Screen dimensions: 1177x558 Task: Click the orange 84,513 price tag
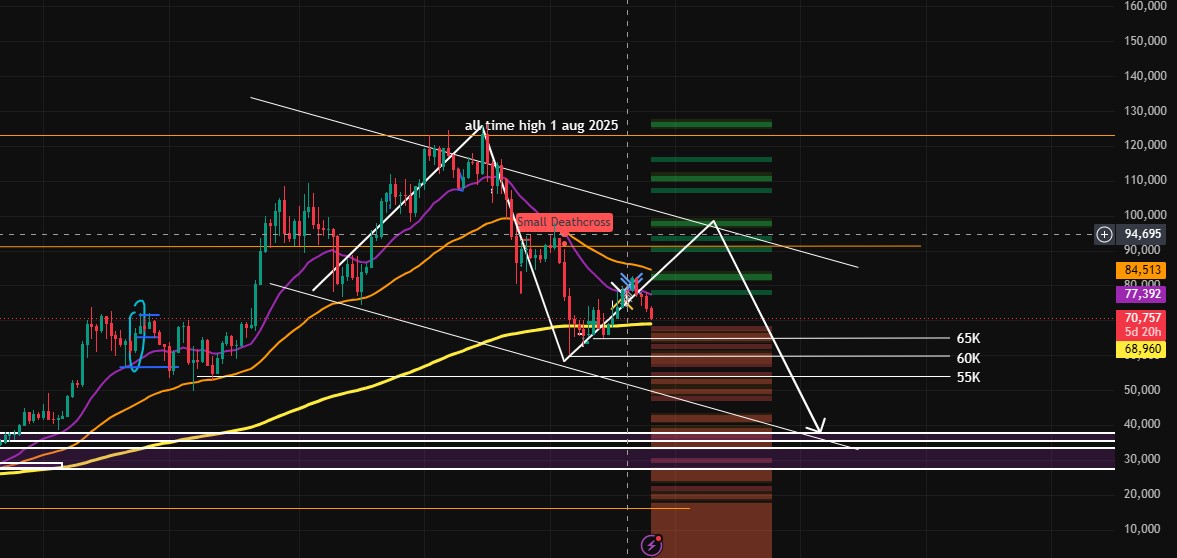pyautogui.click(x=1142, y=270)
